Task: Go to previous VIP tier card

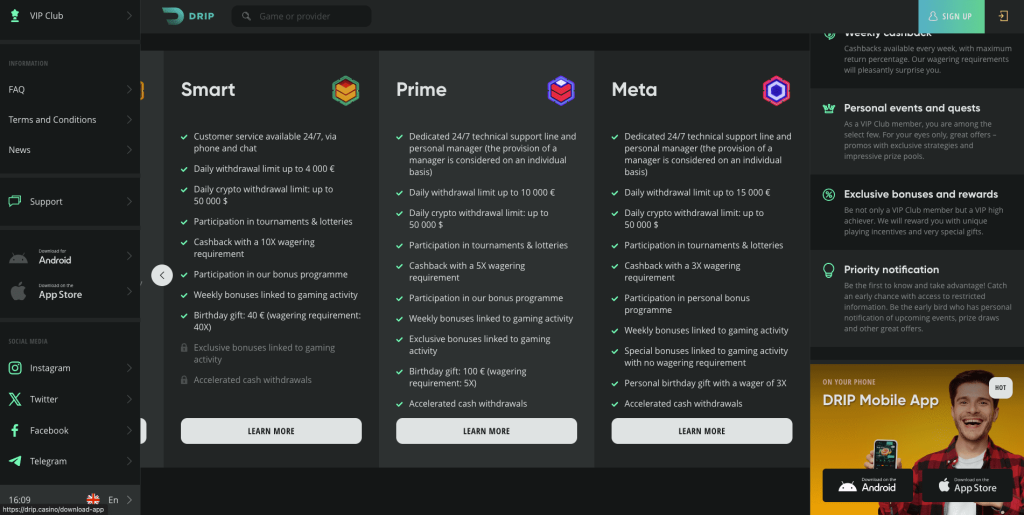Action: (x=162, y=275)
